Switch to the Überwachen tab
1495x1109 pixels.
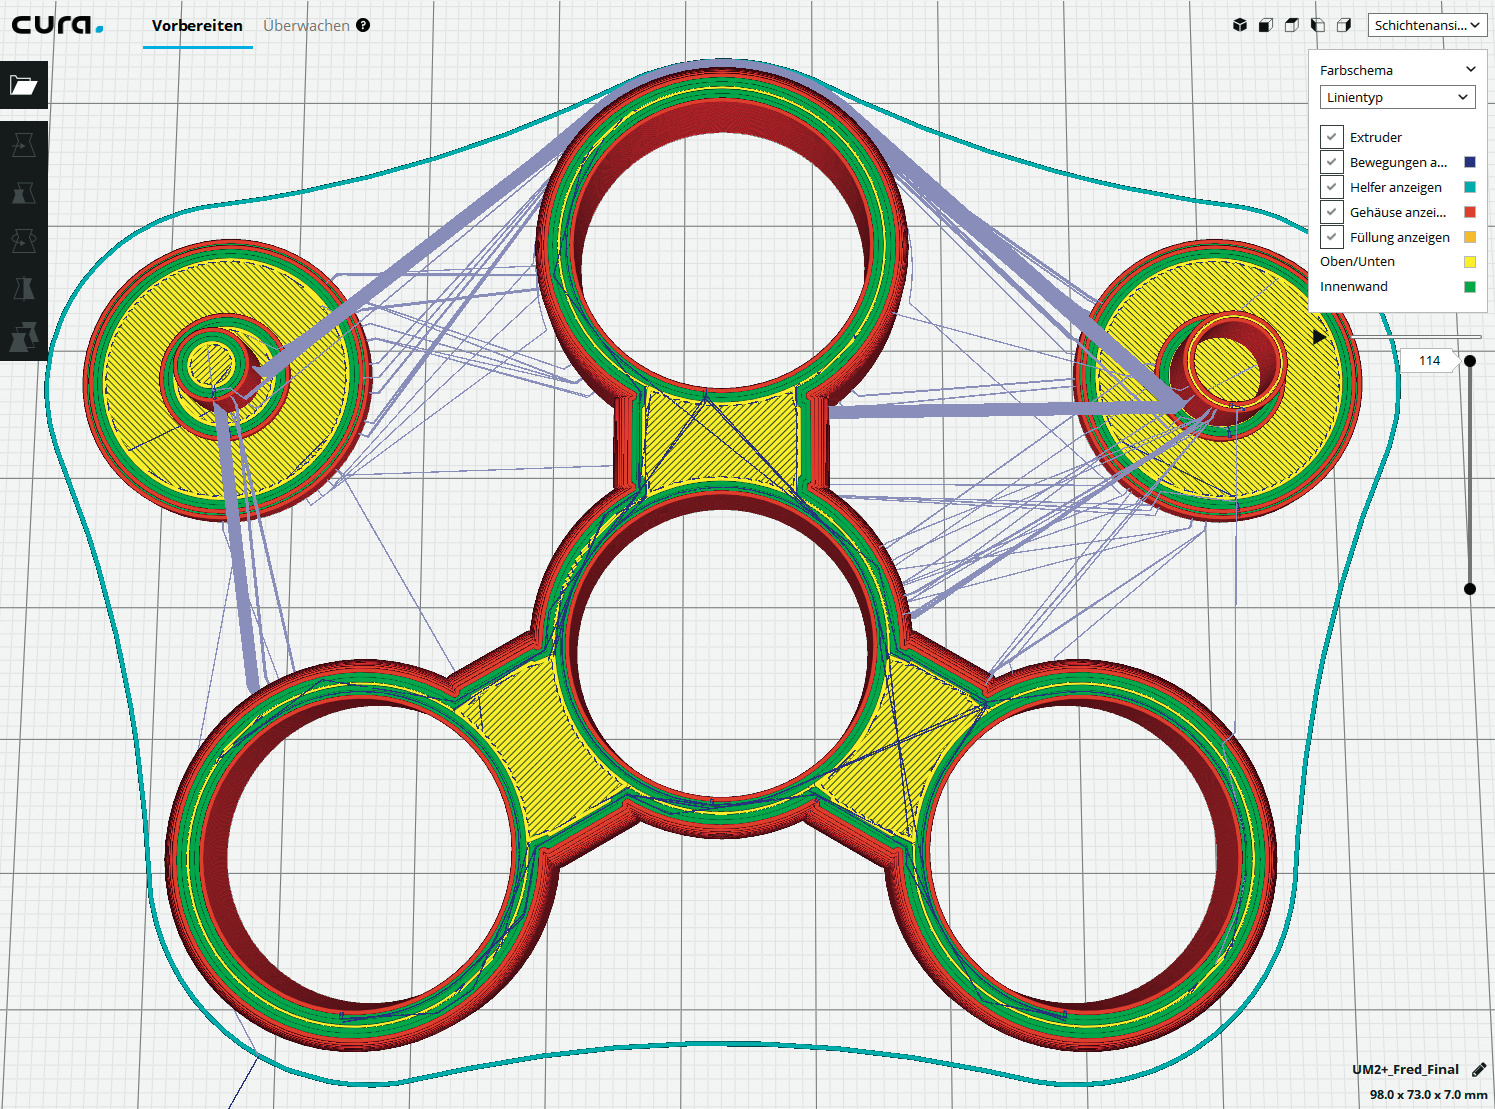(306, 25)
